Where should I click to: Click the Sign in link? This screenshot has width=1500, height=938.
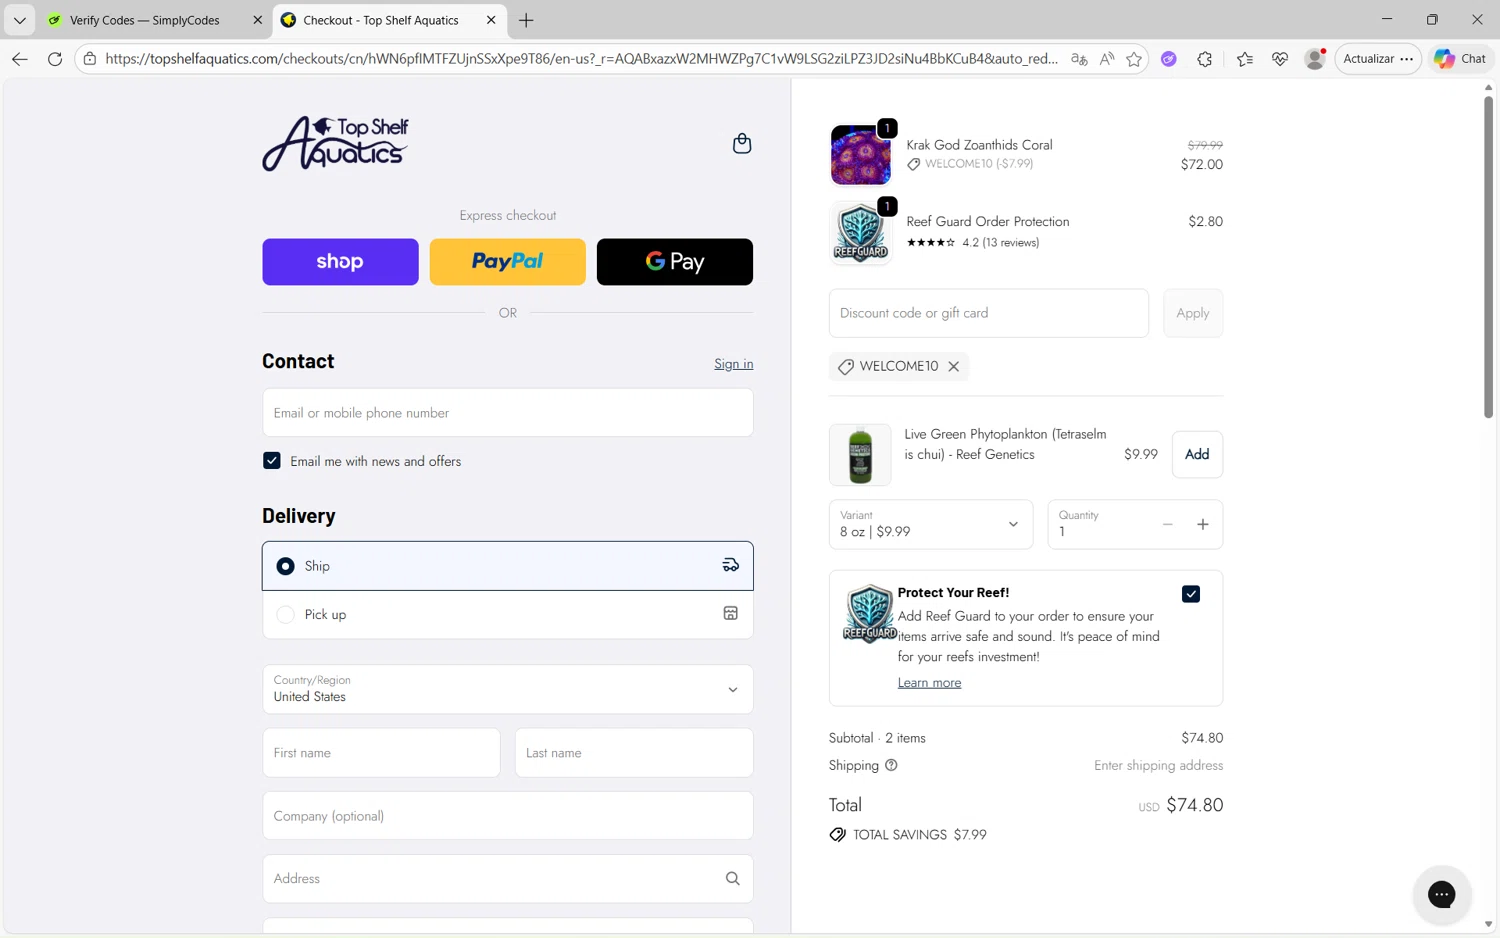[x=734, y=364]
